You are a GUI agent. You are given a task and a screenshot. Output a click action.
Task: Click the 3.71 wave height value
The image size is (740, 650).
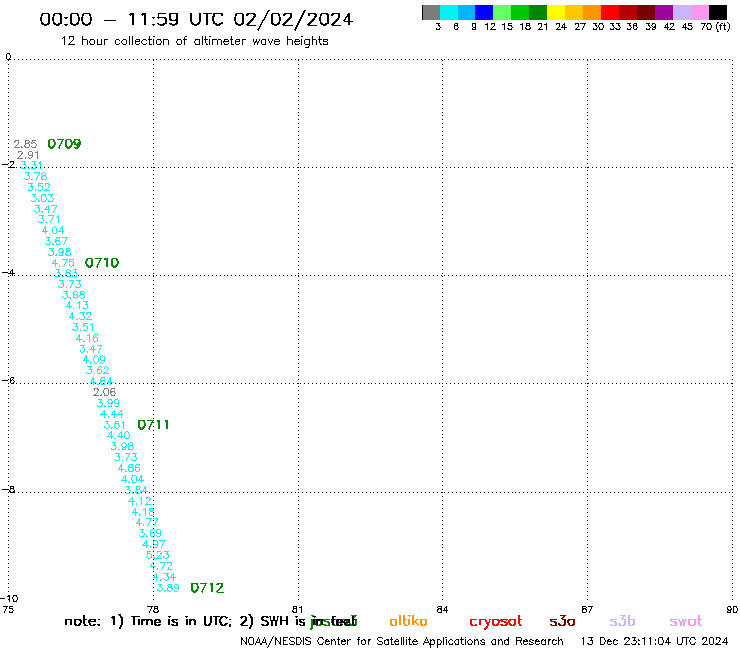(49, 219)
